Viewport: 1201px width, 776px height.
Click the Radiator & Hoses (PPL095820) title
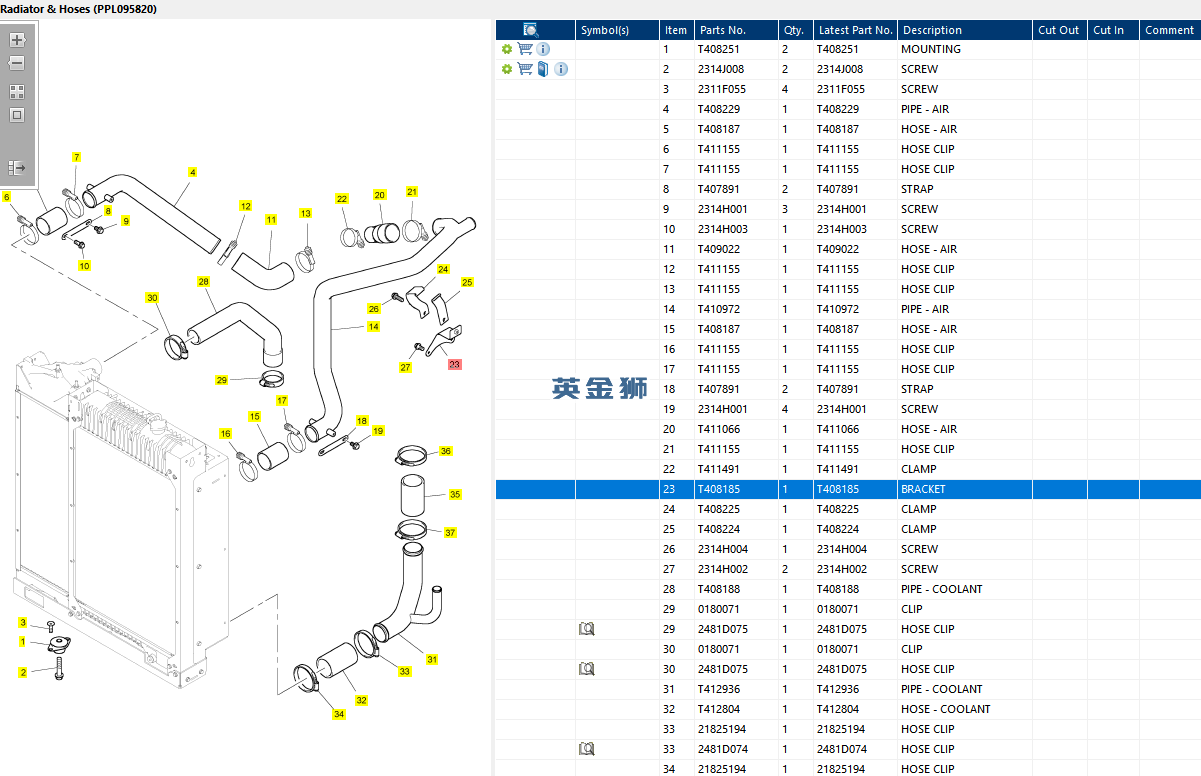tap(78, 9)
